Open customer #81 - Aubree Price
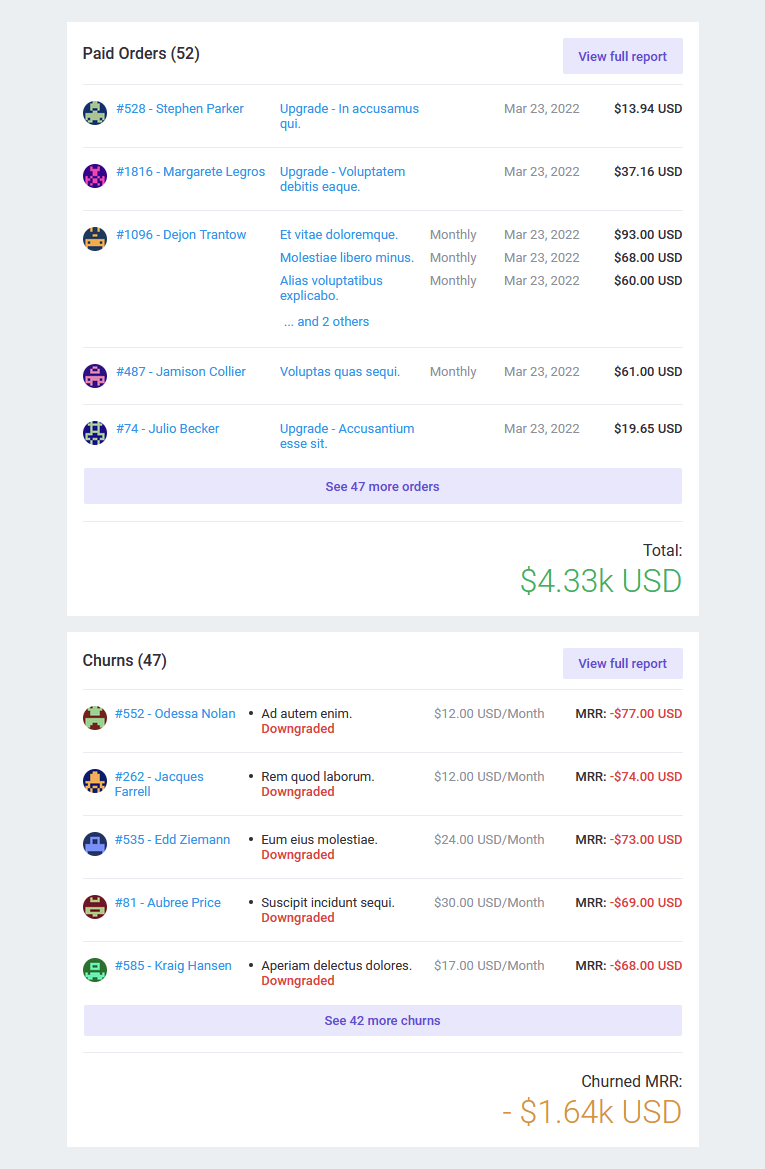Image resolution: width=765 pixels, height=1169 pixels. tap(168, 903)
